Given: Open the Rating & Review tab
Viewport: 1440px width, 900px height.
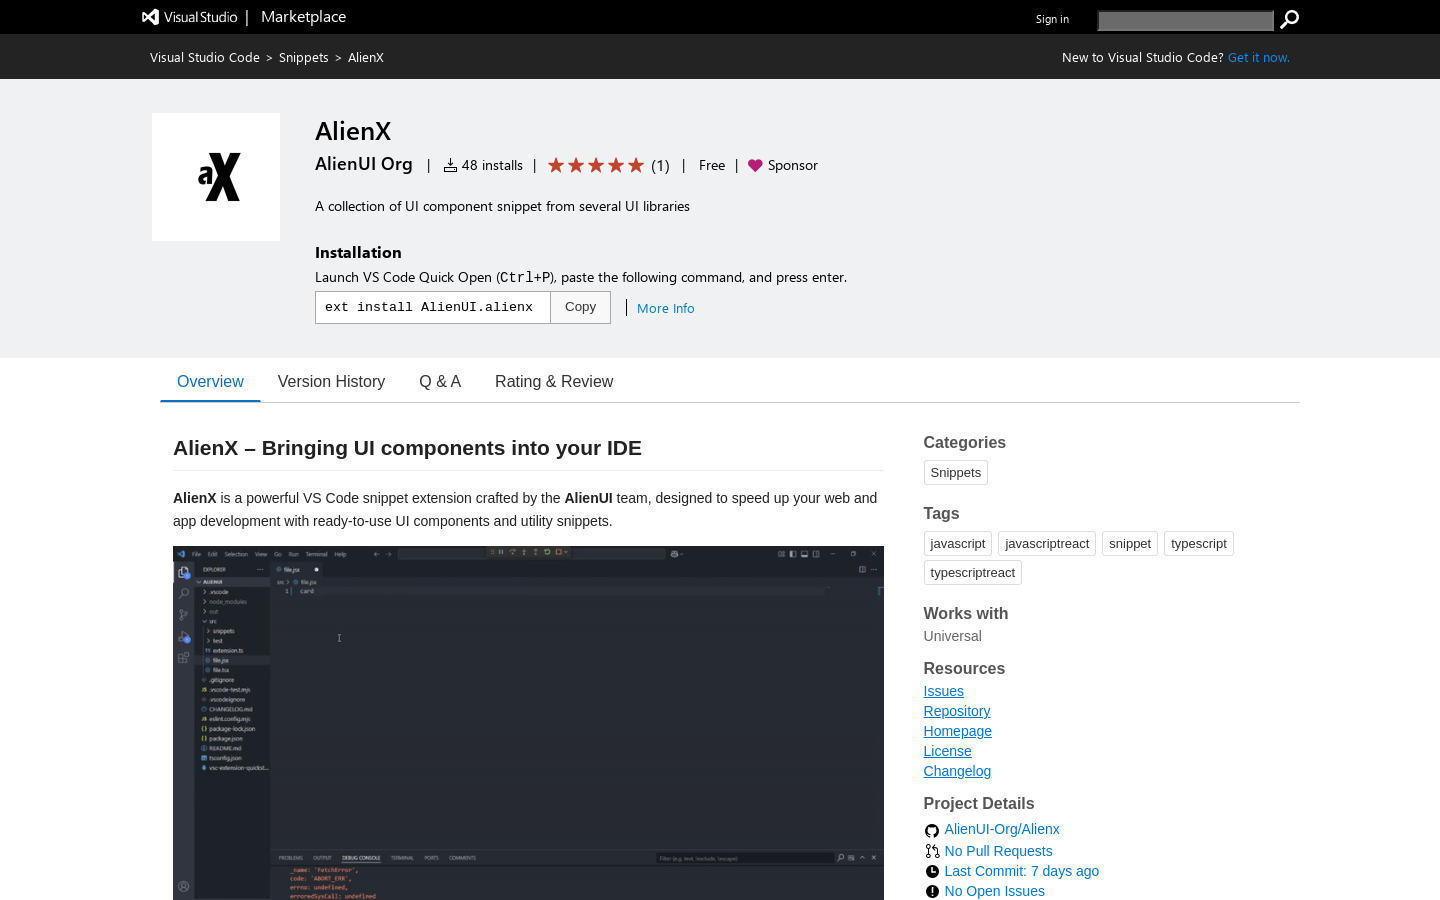Looking at the screenshot, I should click(554, 382).
